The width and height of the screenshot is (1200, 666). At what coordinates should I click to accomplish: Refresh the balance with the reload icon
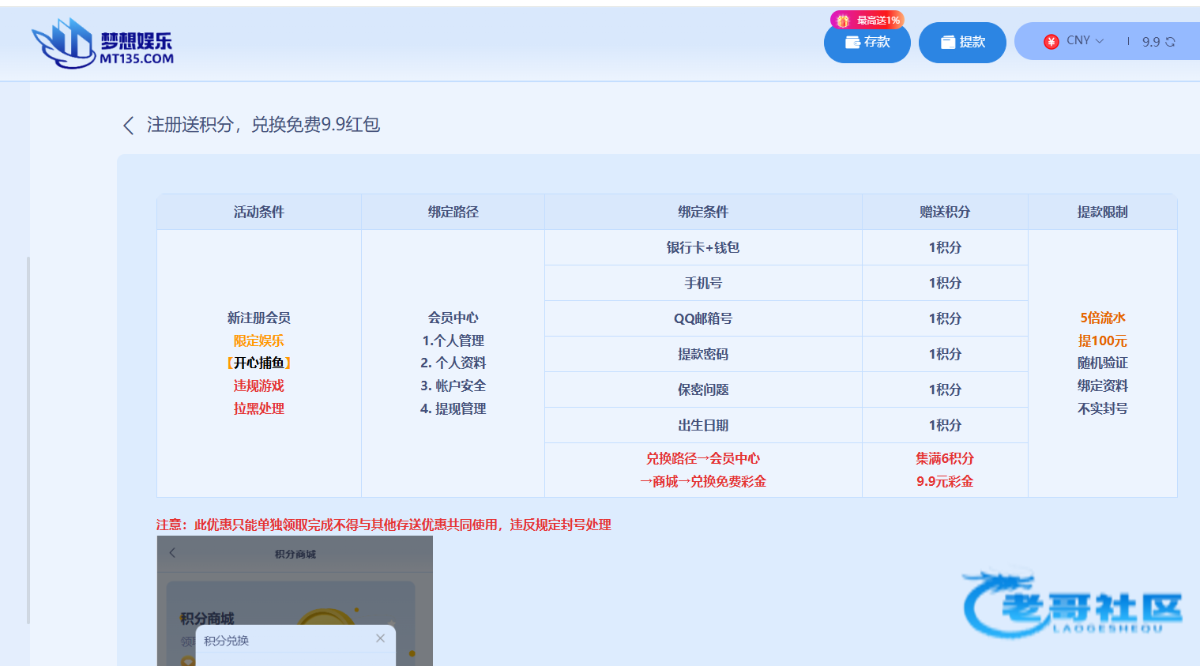coord(1170,42)
